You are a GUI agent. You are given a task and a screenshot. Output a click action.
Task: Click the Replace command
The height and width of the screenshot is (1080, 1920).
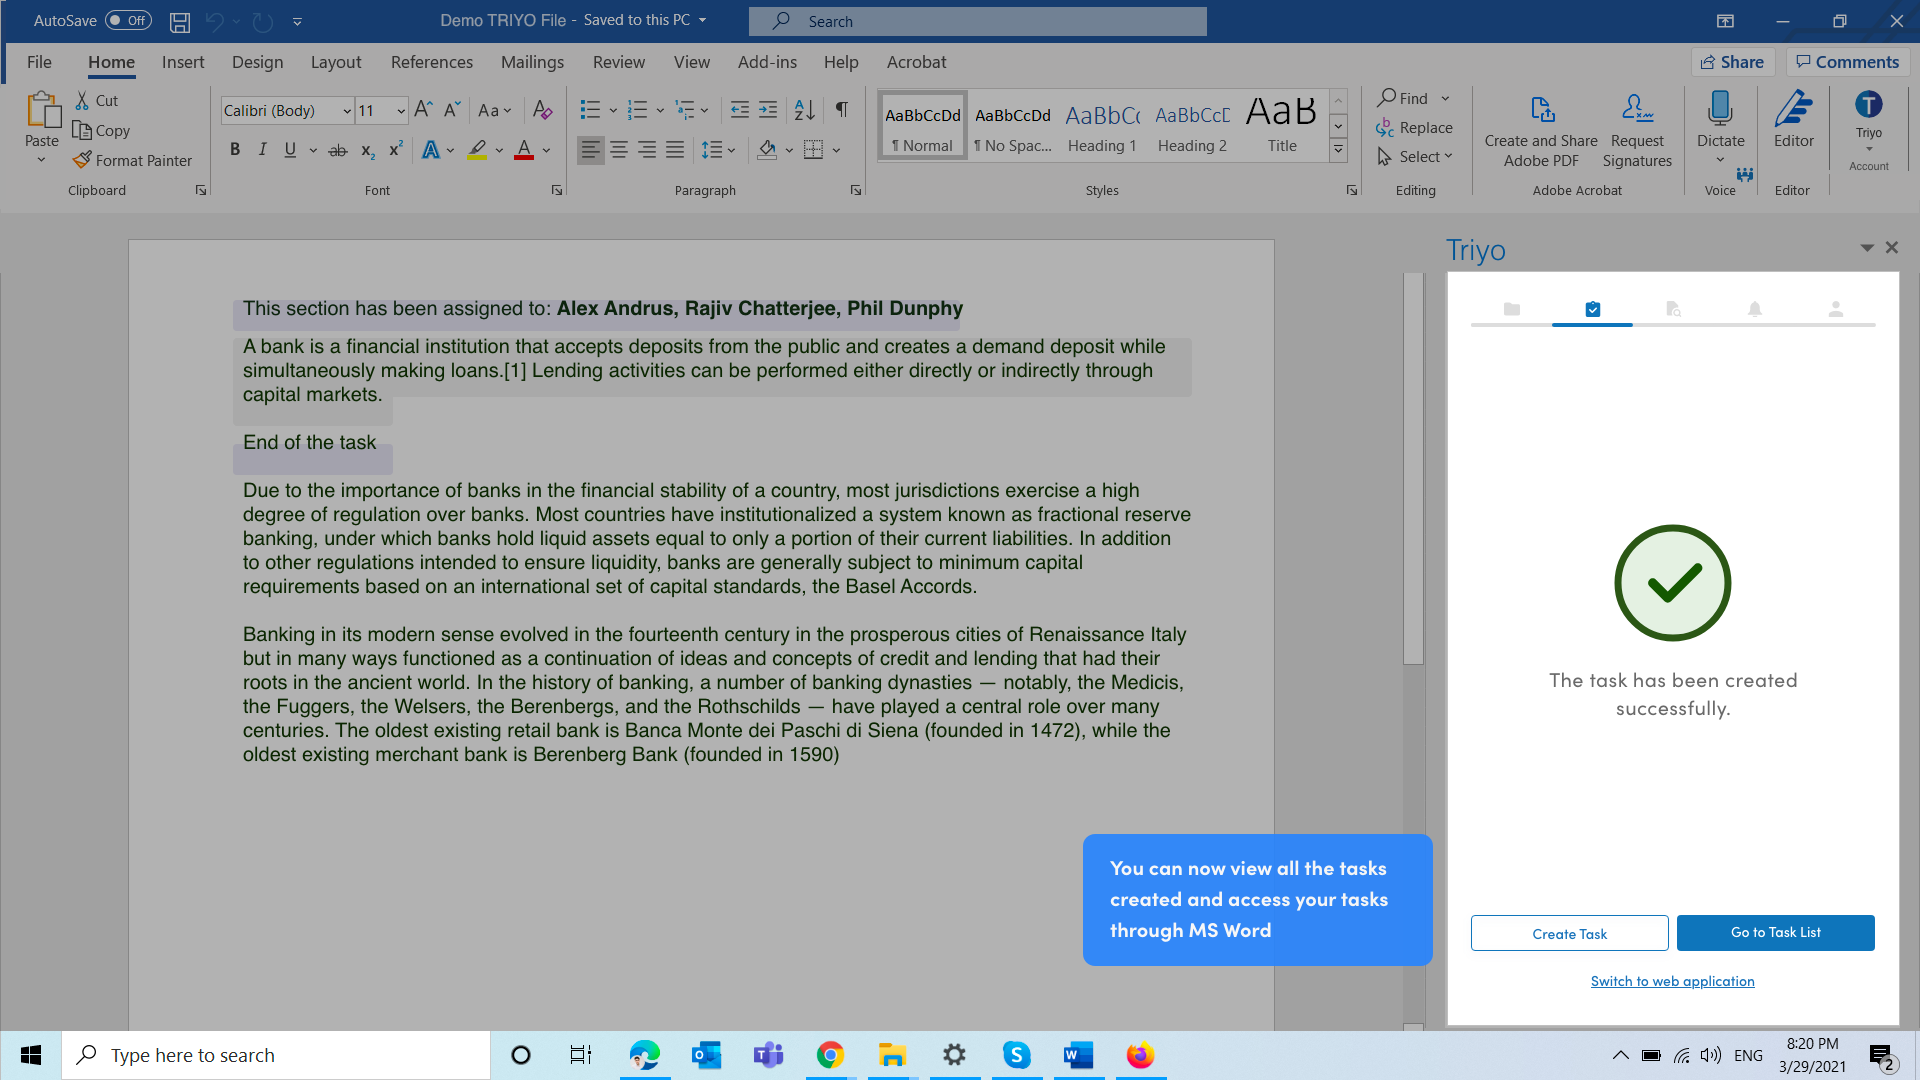click(1414, 128)
